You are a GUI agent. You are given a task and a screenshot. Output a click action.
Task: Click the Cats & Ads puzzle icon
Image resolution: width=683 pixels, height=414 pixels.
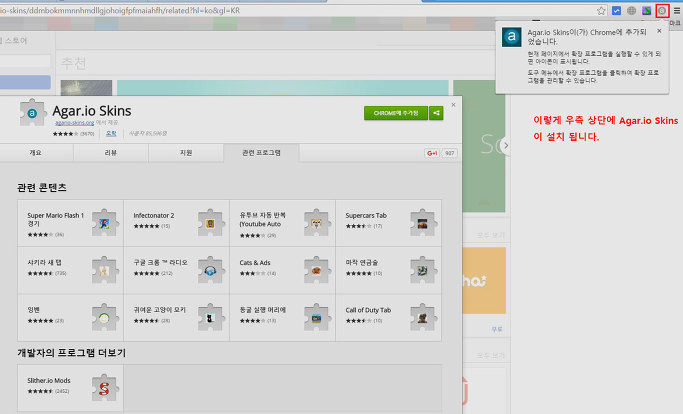(x=317, y=271)
